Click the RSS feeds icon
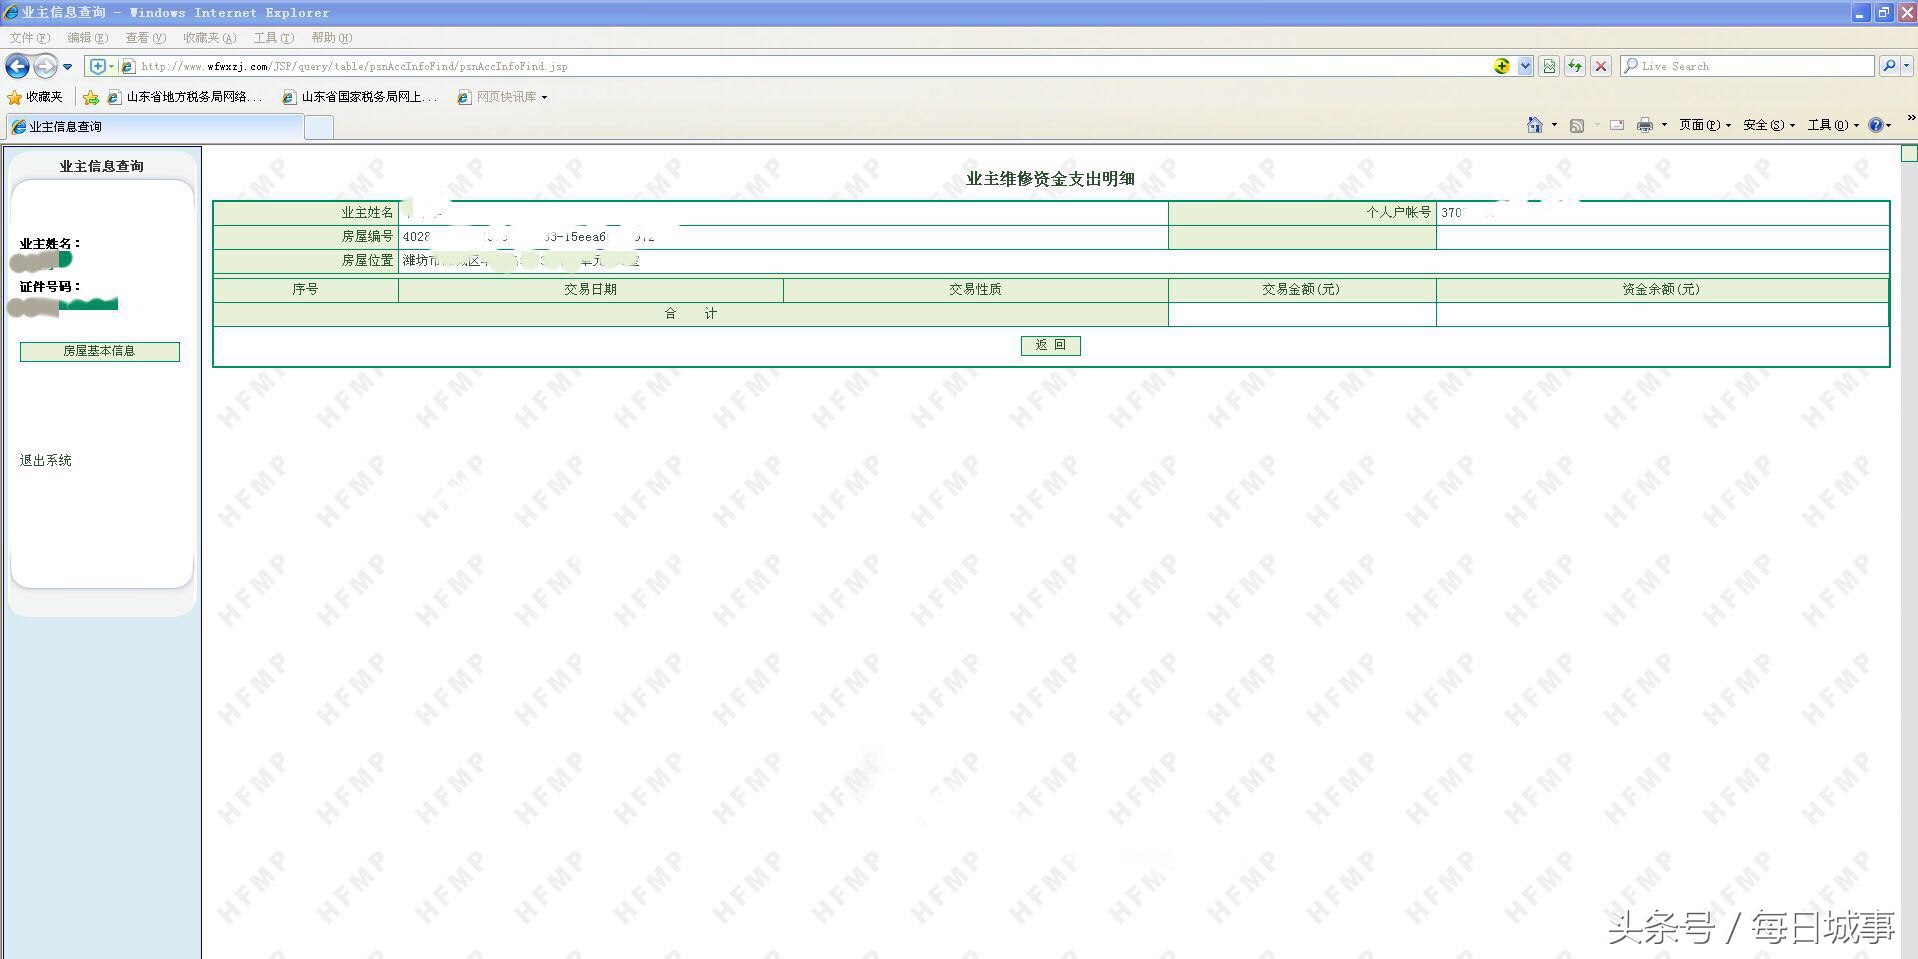 (x=1577, y=125)
